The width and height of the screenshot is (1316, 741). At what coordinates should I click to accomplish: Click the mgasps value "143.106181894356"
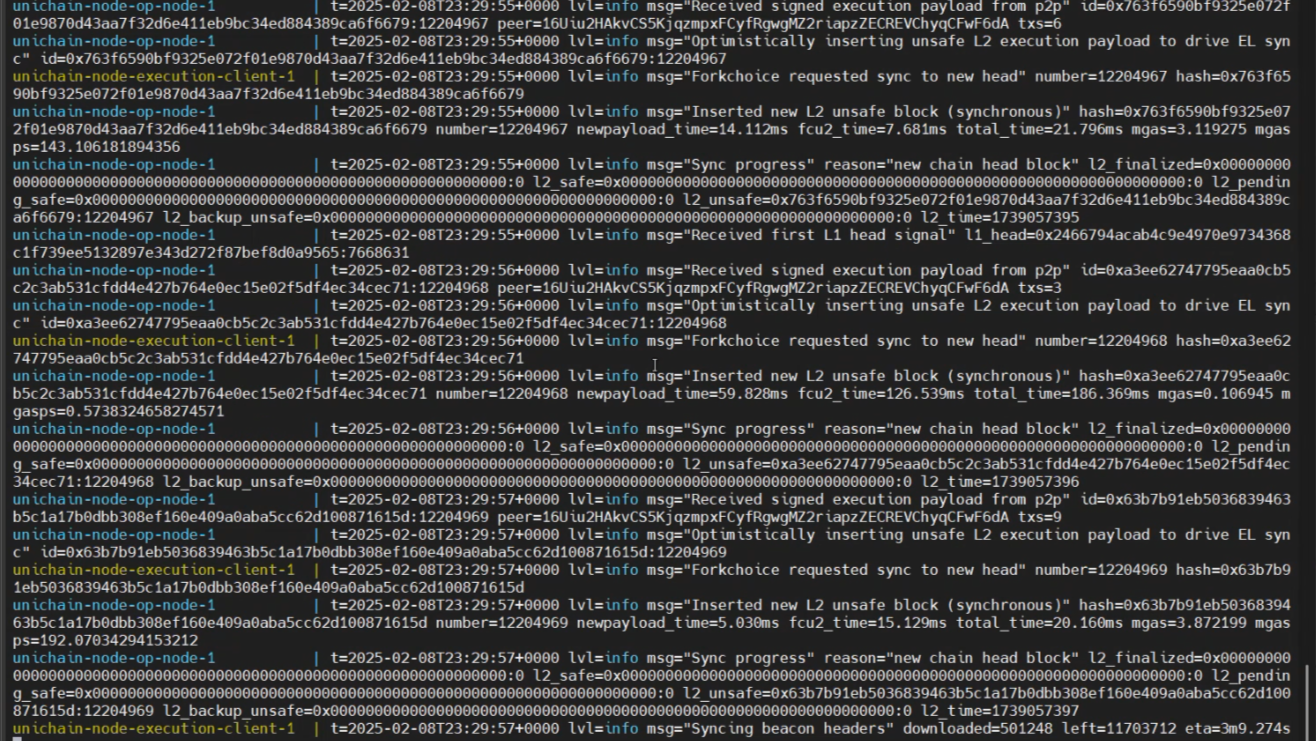[x=112, y=147]
